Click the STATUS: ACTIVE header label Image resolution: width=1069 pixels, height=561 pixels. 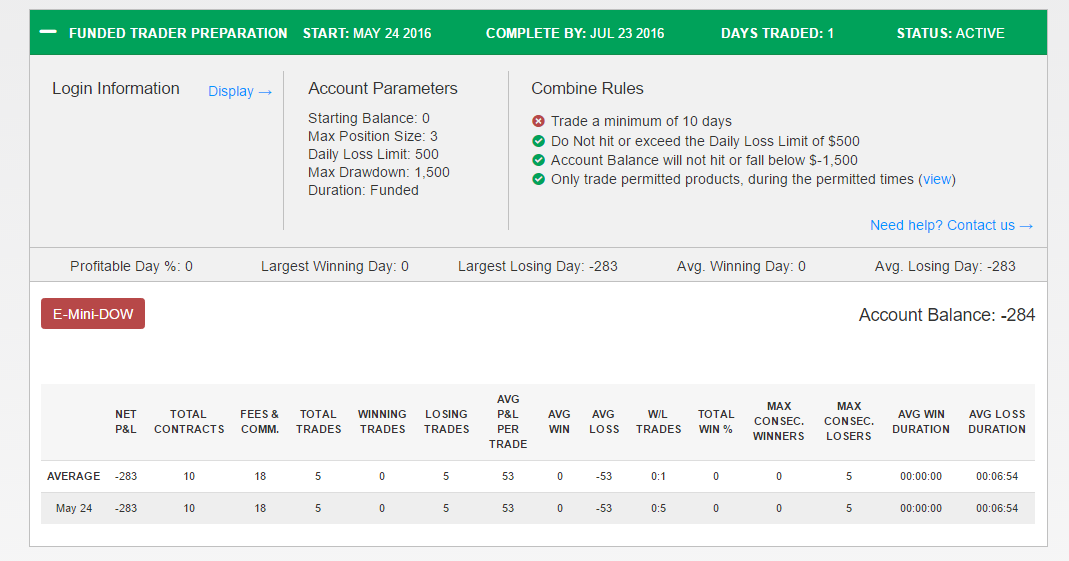click(950, 33)
